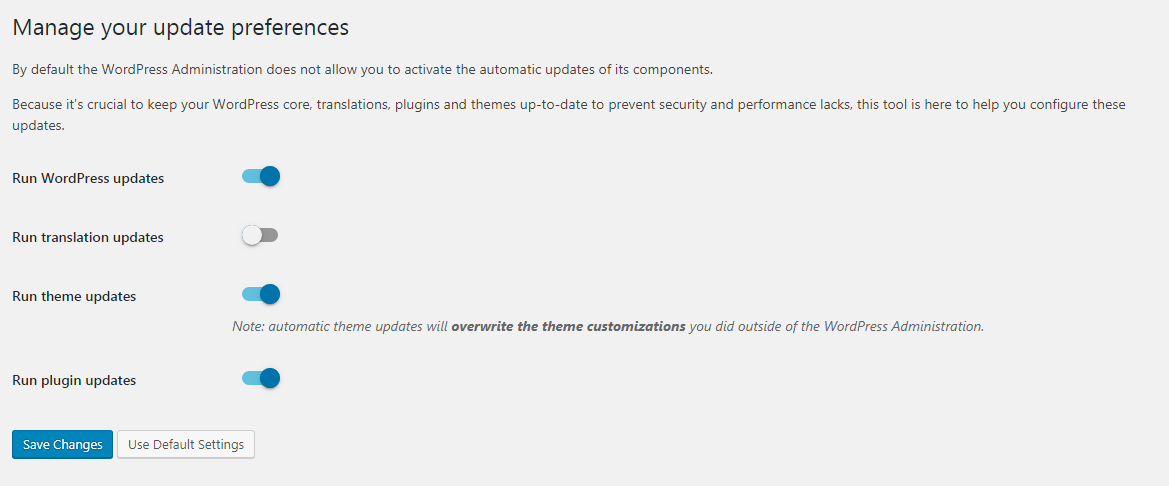Click the Save Changes button
Image resolution: width=1169 pixels, height=486 pixels.
(x=63, y=444)
